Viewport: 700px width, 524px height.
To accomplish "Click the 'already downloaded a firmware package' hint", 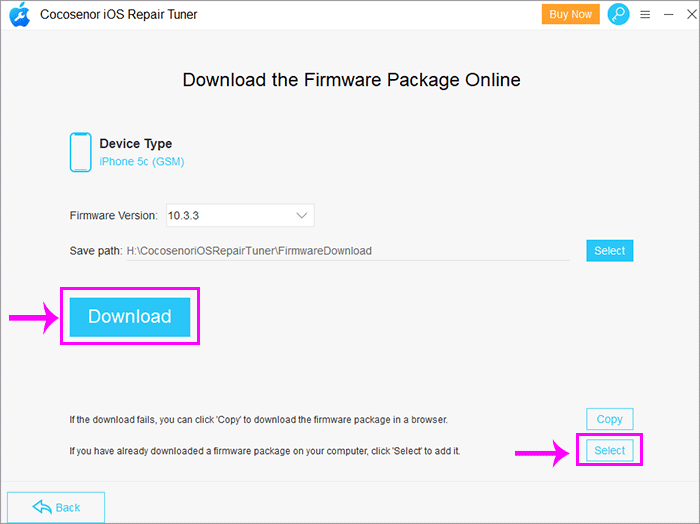I will coord(265,451).
